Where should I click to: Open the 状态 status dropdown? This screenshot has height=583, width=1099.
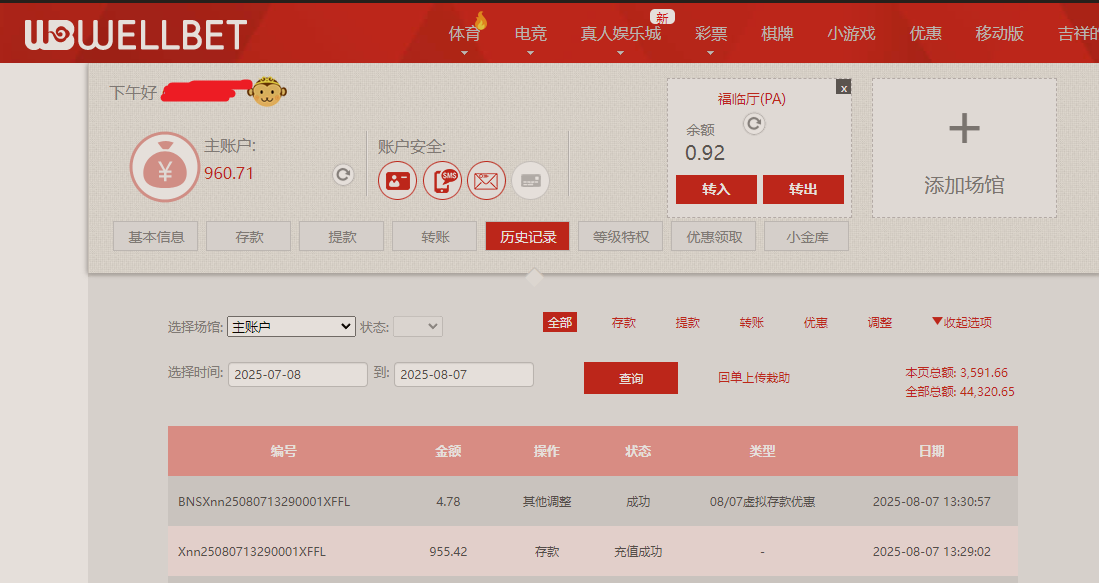pos(417,326)
